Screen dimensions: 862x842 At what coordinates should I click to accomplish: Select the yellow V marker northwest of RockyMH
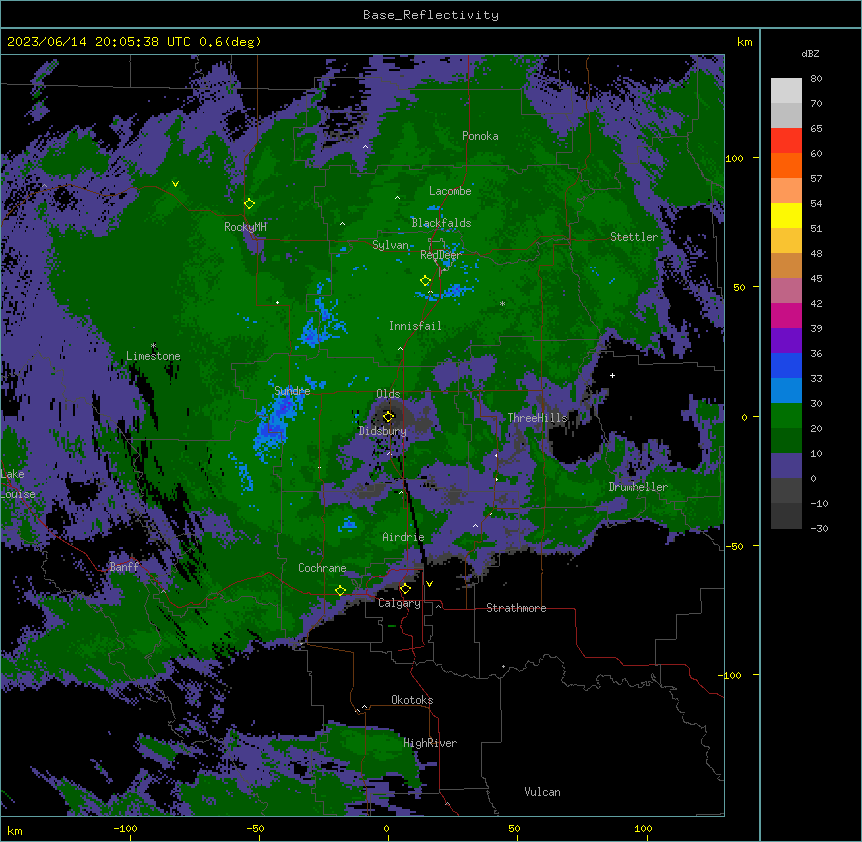pos(175,184)
